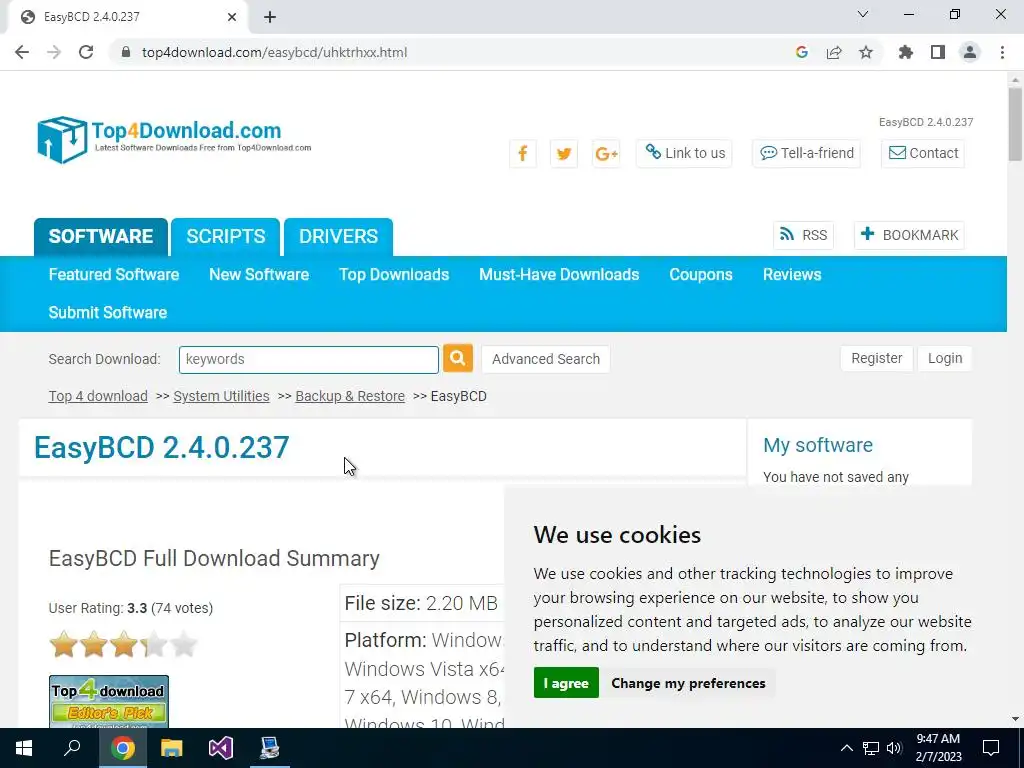The image size is (1024, 768).
Task: Open the RSS feed button
Action: [x=803, y=235]
